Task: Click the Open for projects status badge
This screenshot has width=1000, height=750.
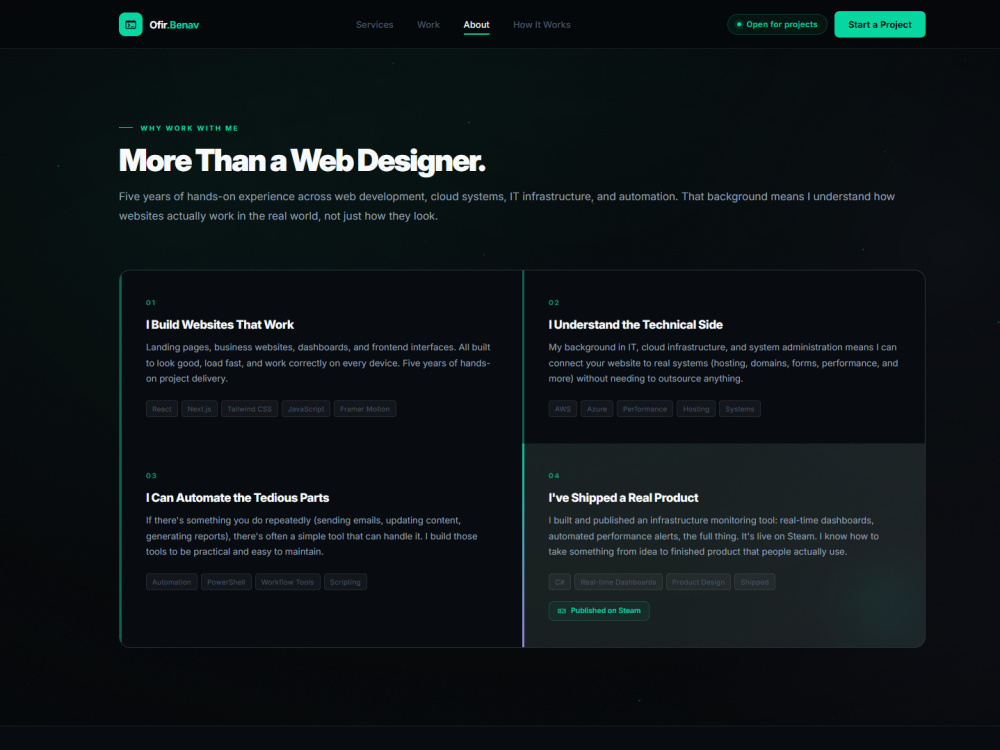Action: click(777, 24)
